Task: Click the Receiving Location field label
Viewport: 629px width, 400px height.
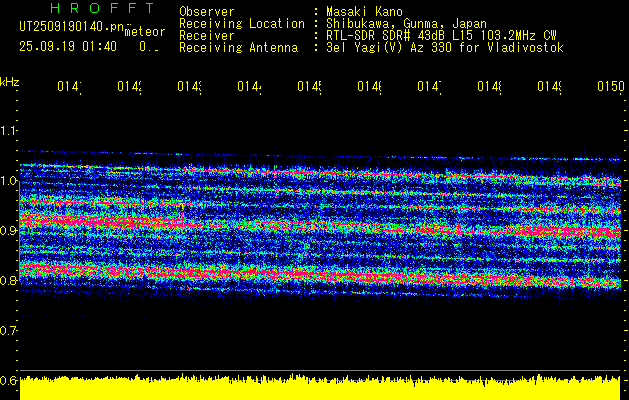Action: pos(241,23)
